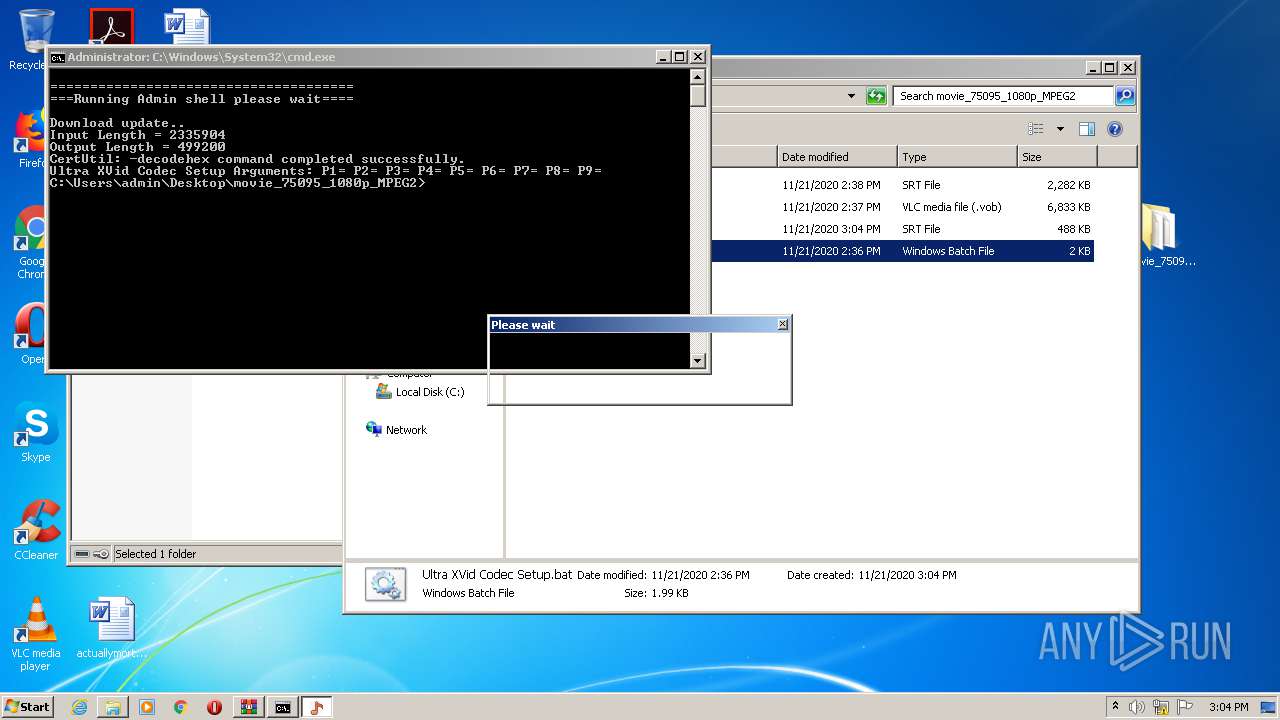Open the Start menu
Screen dimensions: 1280x720
tap(28, 707)
